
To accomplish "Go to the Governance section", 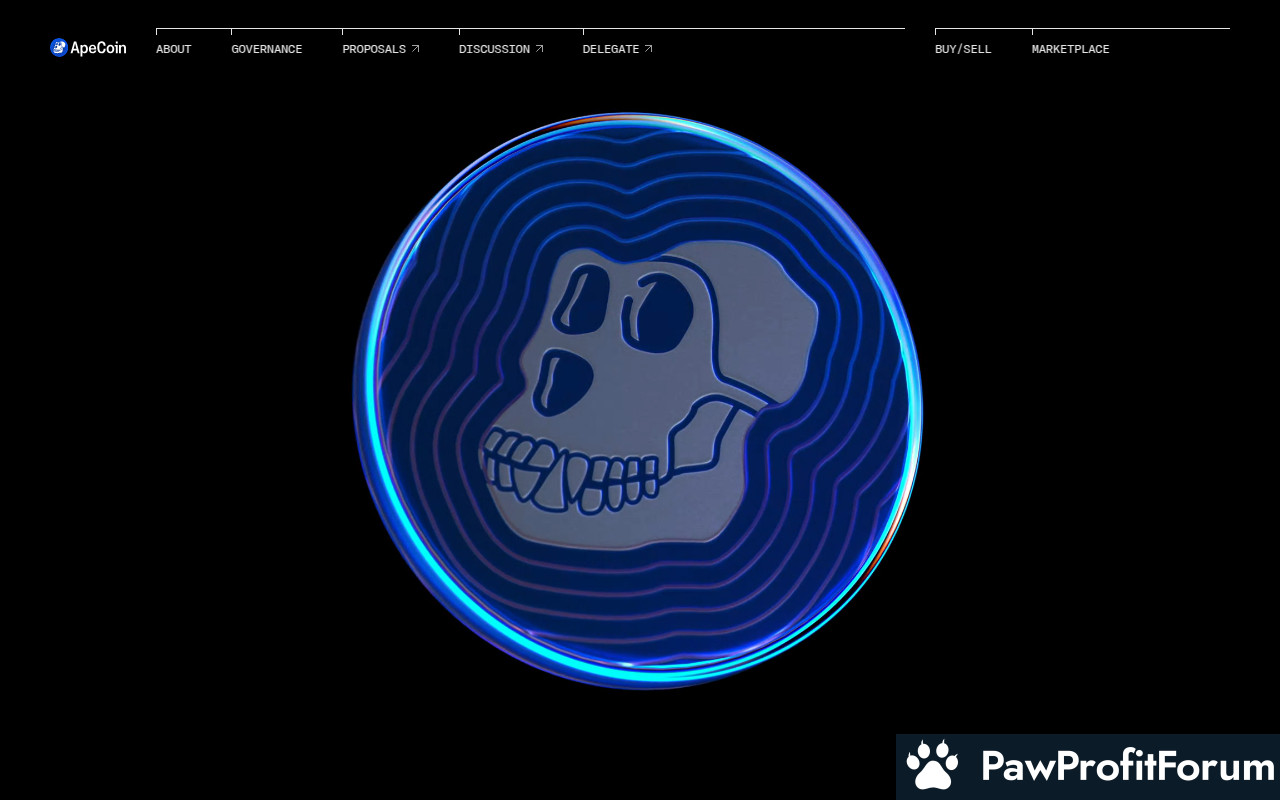I will click(267, 49).
